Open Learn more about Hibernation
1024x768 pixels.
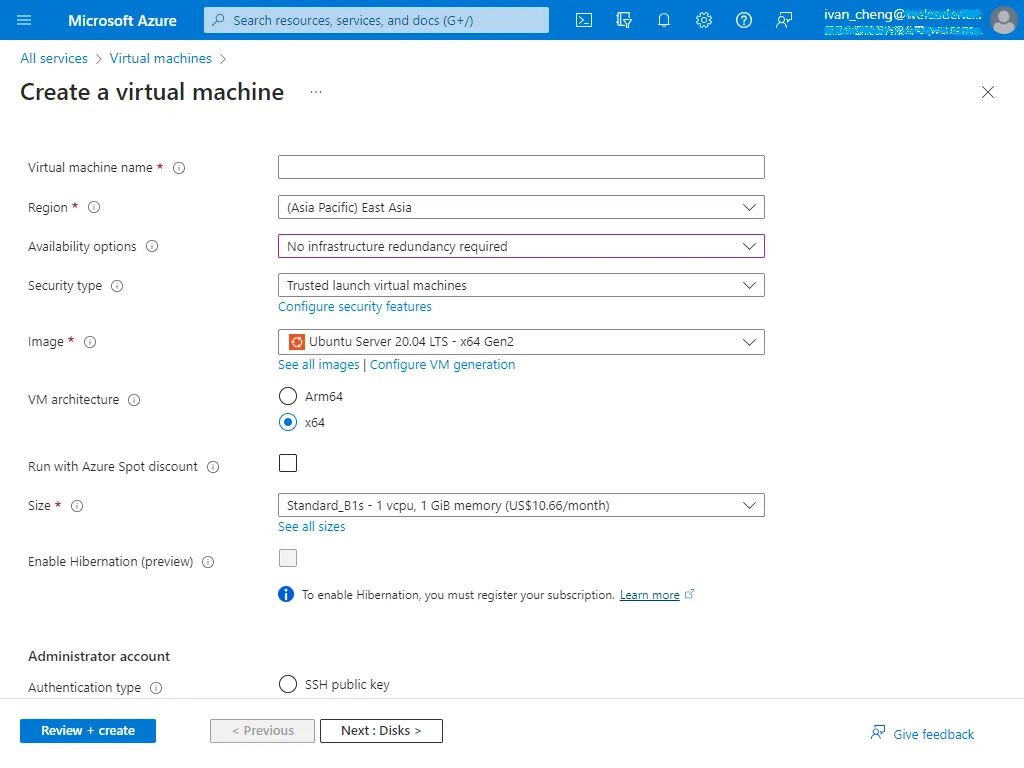(649, 595)
